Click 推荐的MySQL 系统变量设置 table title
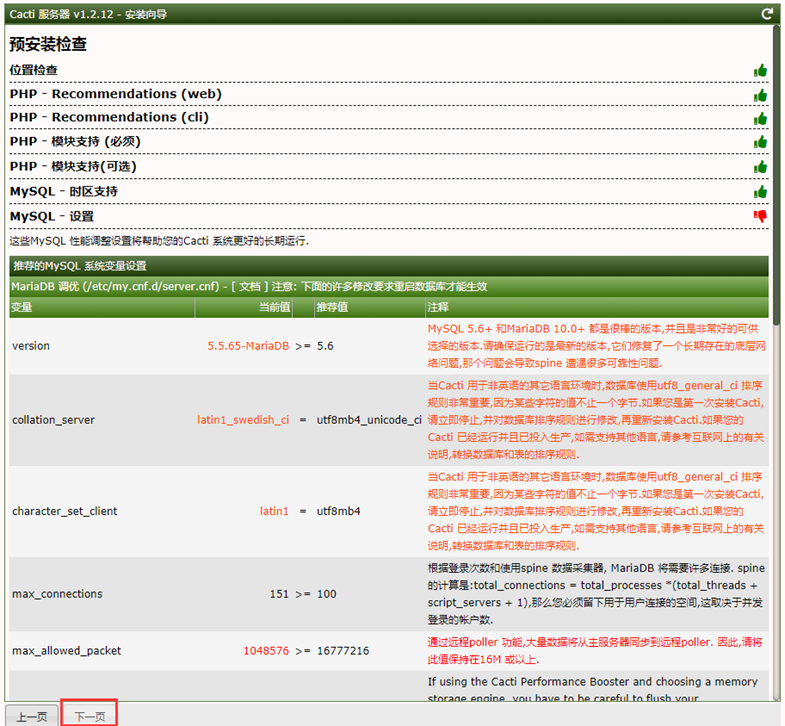The image size is (785, 726). [80, 266]
